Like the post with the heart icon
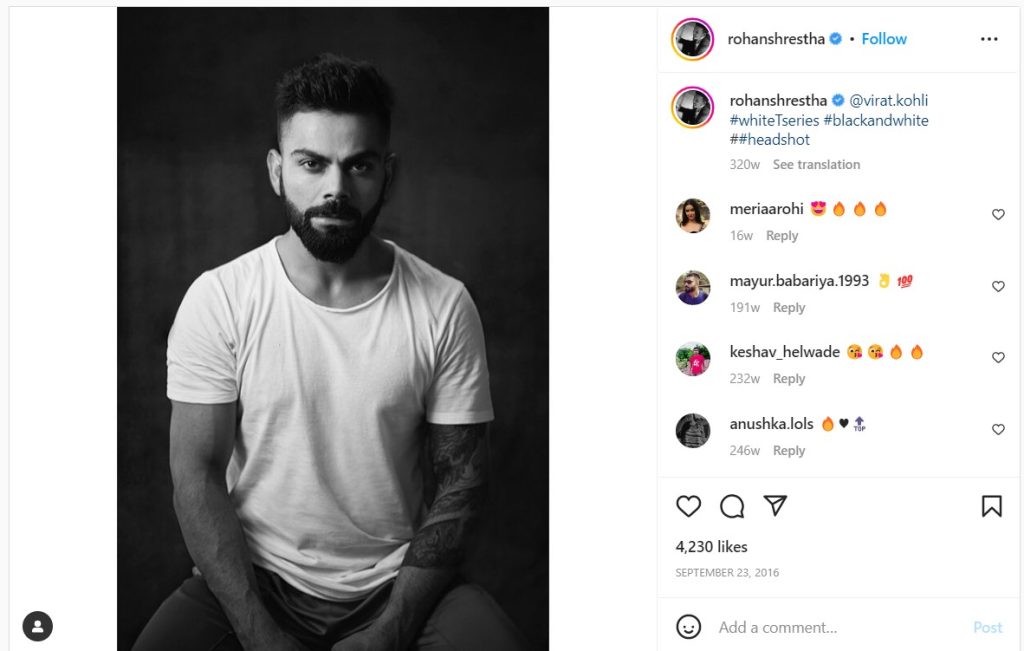 688,506
